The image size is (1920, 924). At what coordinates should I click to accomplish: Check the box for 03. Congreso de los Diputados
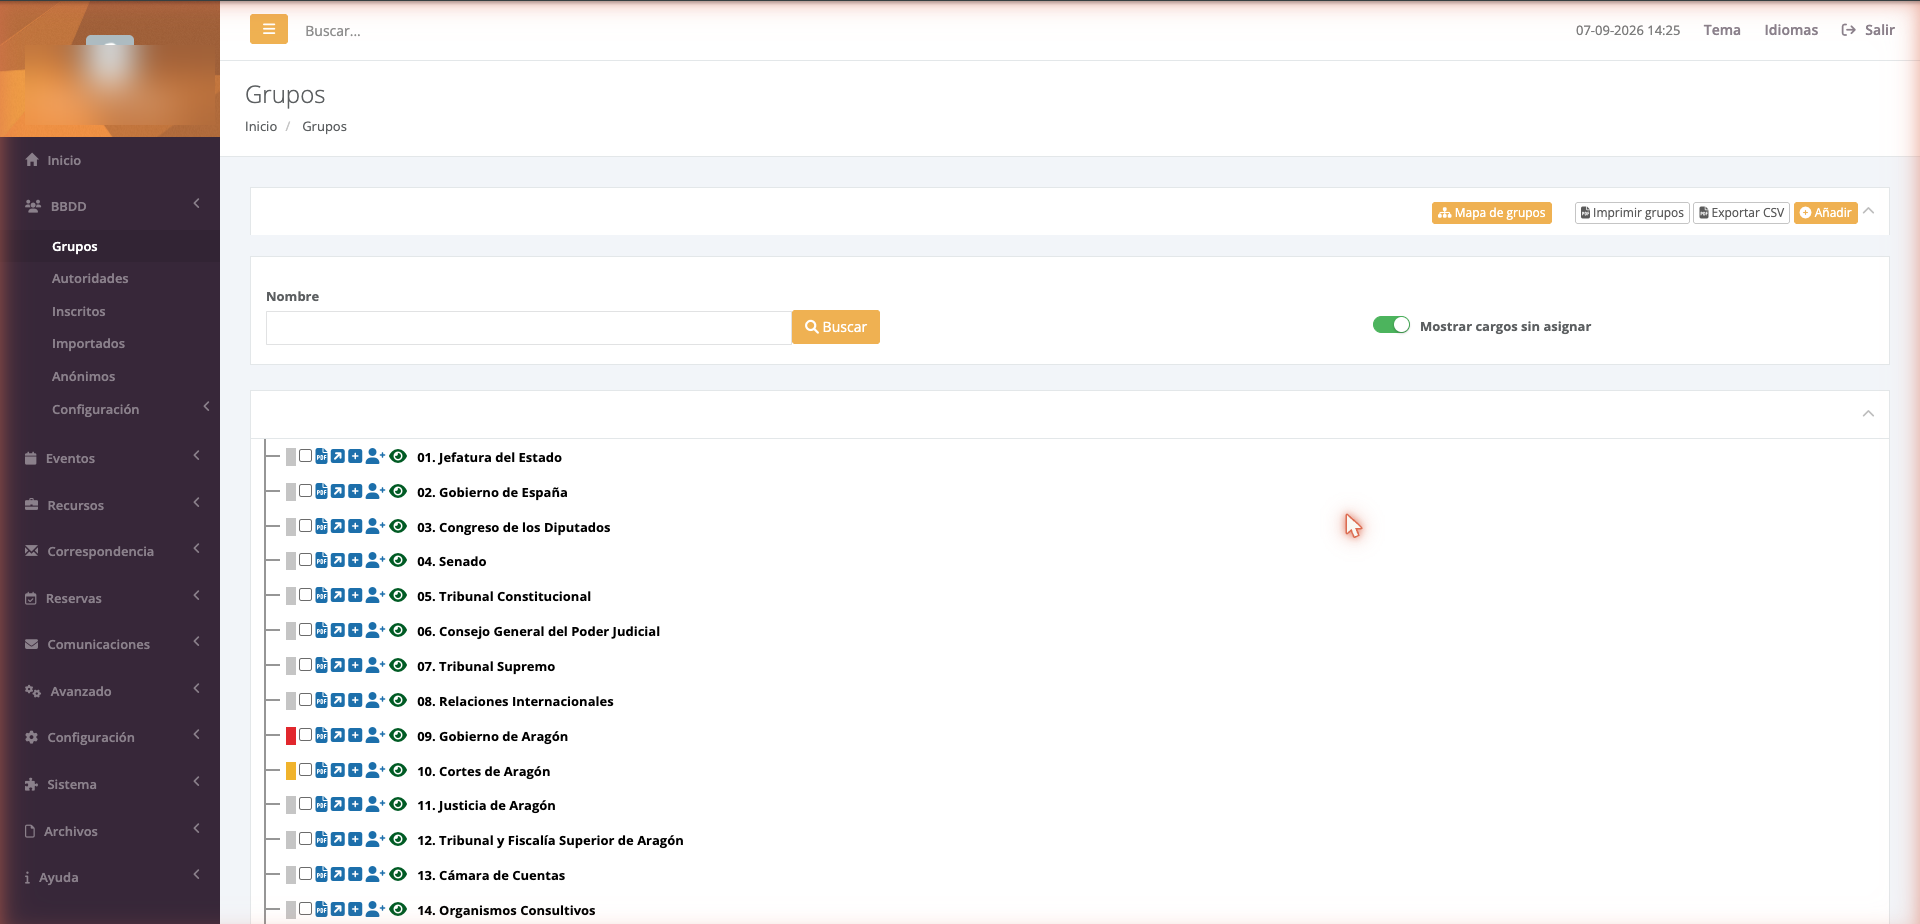pyautogui.click(x=305, y=526)
